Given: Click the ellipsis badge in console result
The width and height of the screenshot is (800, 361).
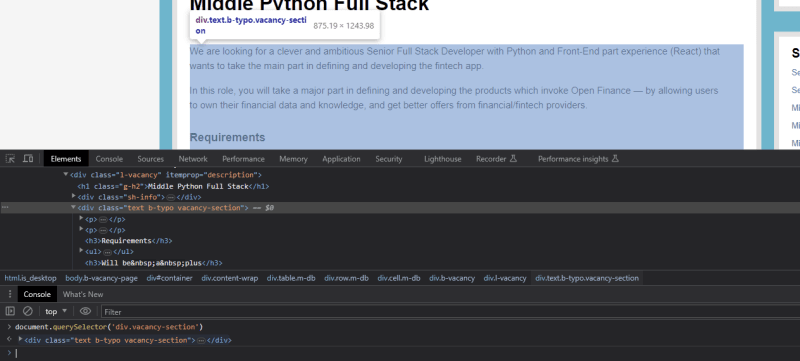Looking at the screenshot, I should (x=201, y=340).
